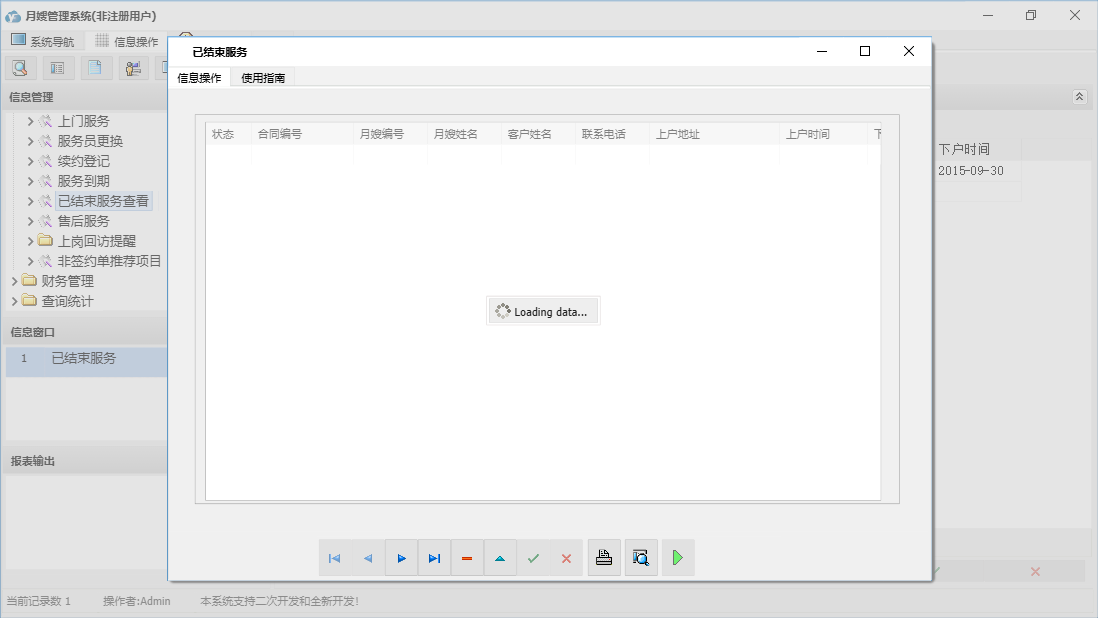
Task: Open the 系统导航 tab
Action: 43,41
